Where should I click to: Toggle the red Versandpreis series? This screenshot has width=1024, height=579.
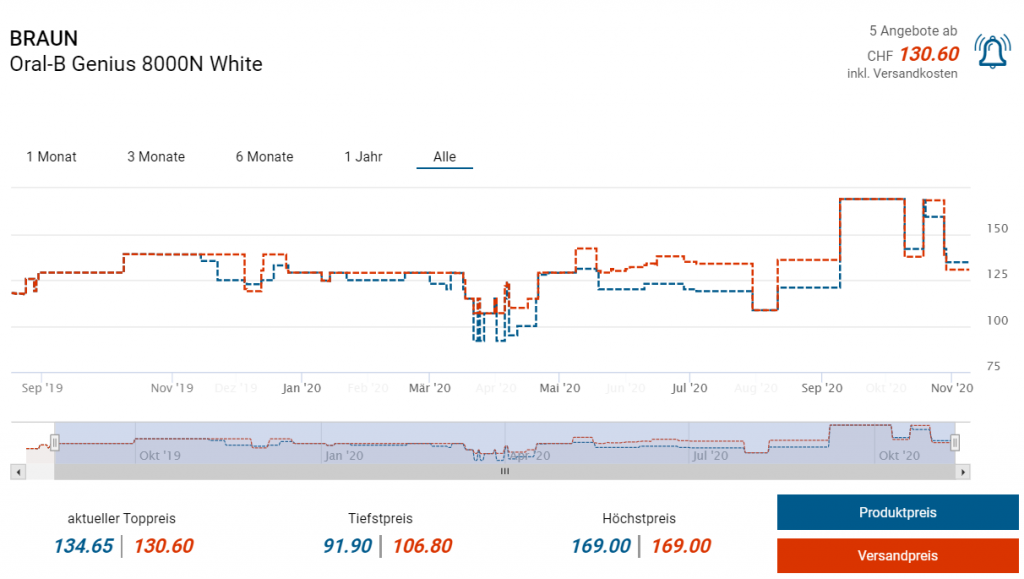click(897, 555)
